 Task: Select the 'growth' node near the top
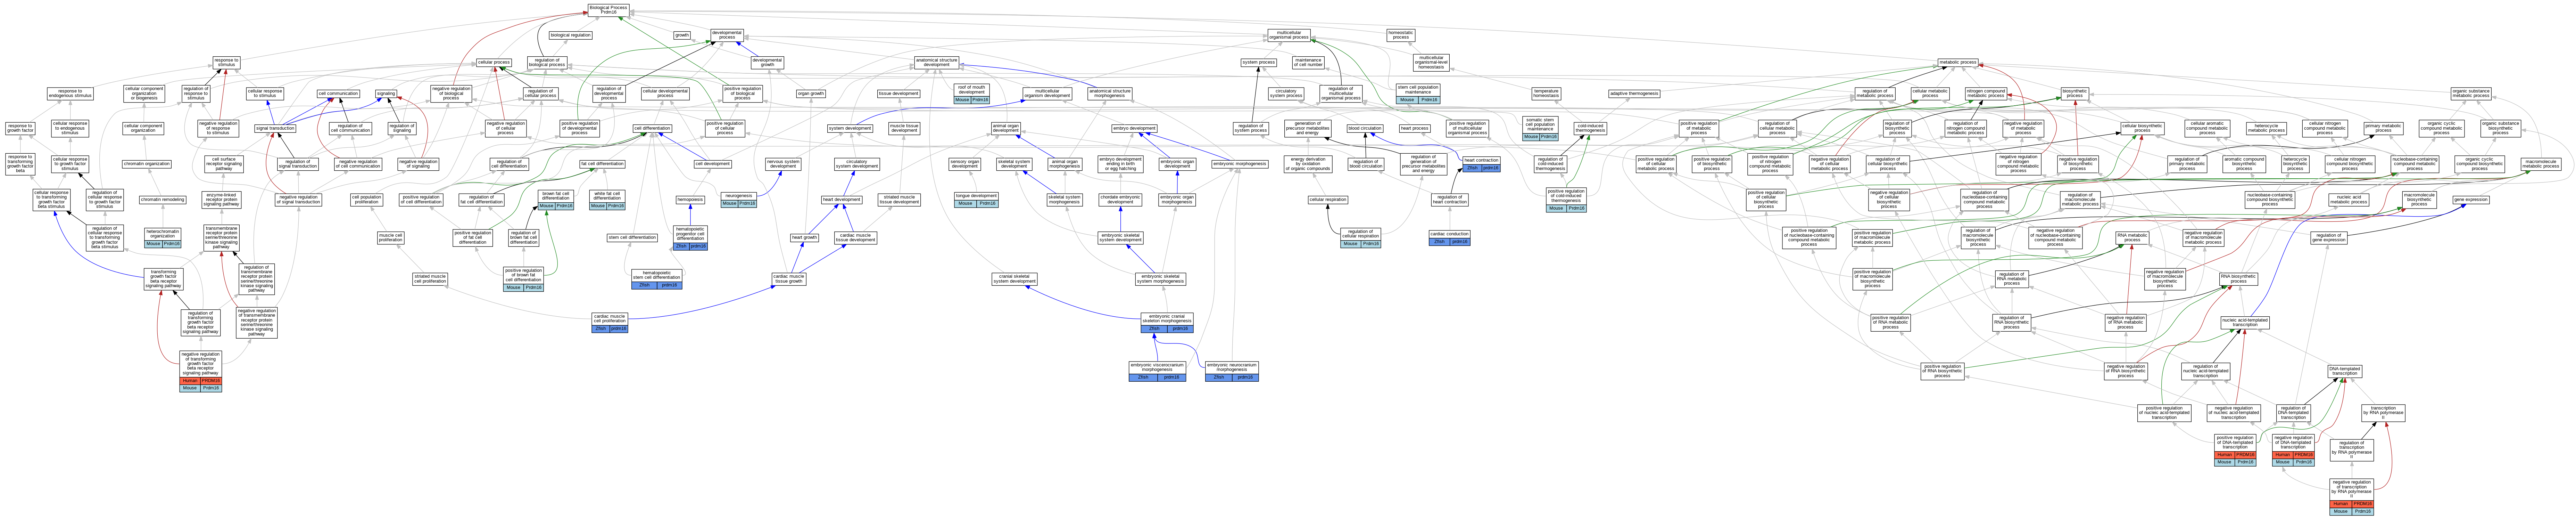click(x=682, y=35)
